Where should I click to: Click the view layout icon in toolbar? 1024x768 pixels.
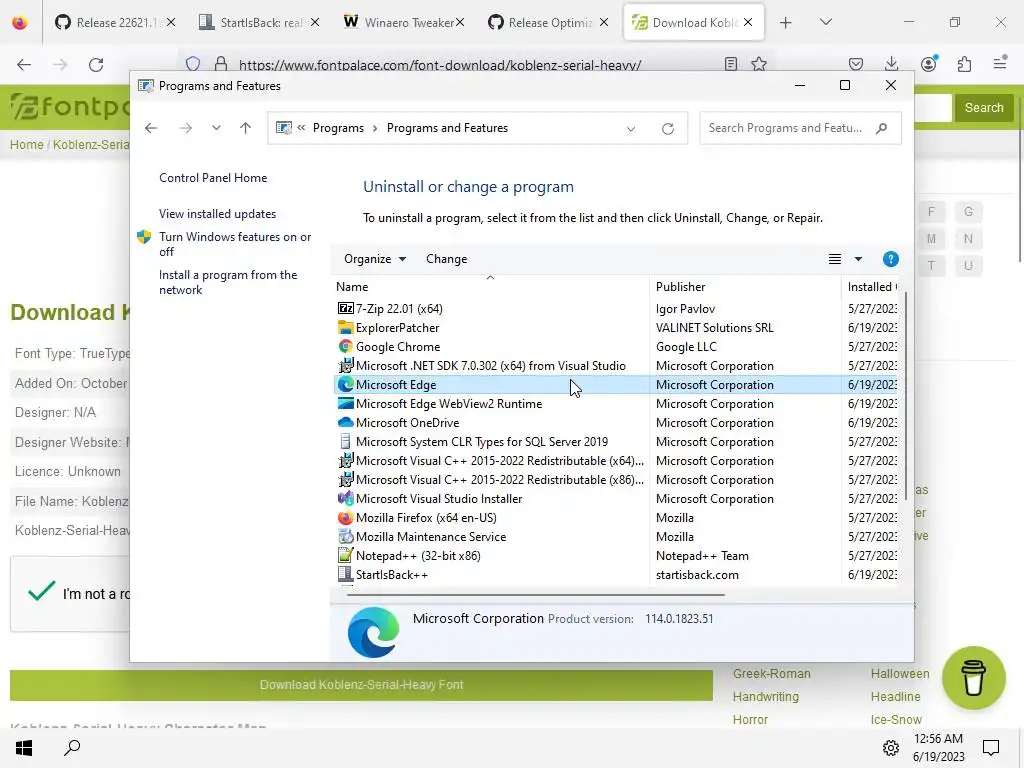click(x=835, y=259)
